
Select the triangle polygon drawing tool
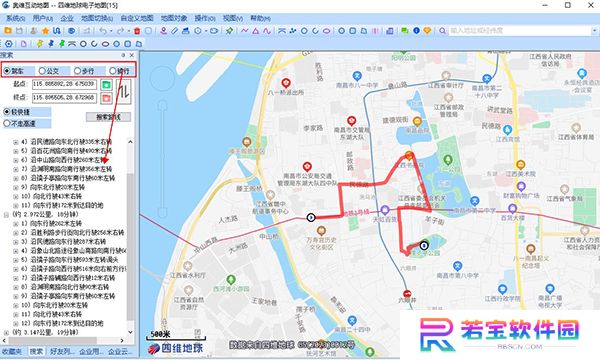pos(256,31)
